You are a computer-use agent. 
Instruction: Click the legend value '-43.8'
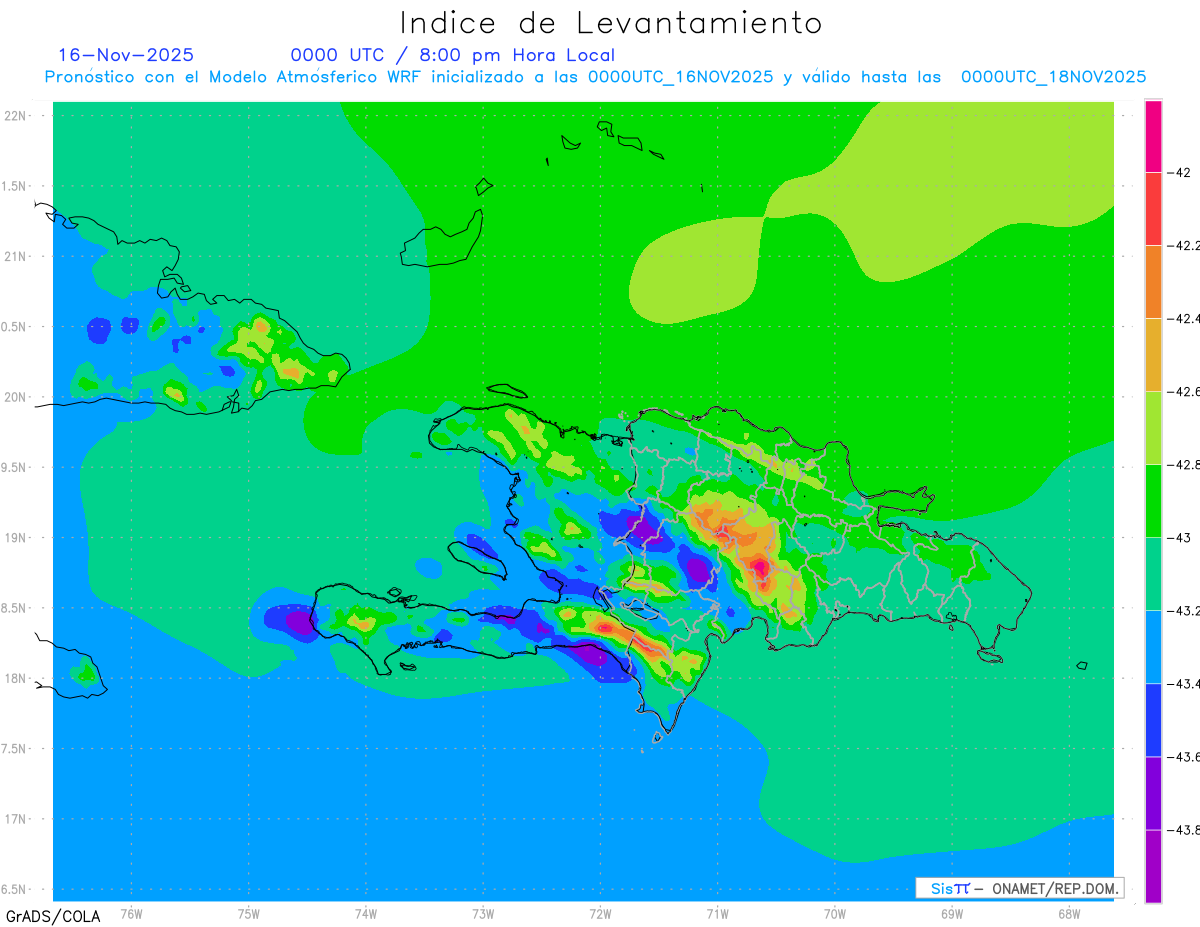(x=1184, y=829)
